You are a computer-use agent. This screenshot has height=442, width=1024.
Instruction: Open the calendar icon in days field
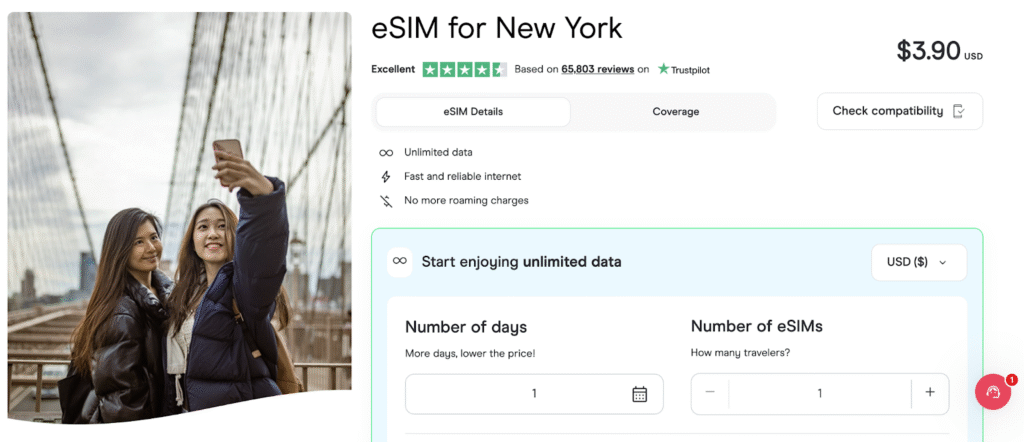point(640,394)
